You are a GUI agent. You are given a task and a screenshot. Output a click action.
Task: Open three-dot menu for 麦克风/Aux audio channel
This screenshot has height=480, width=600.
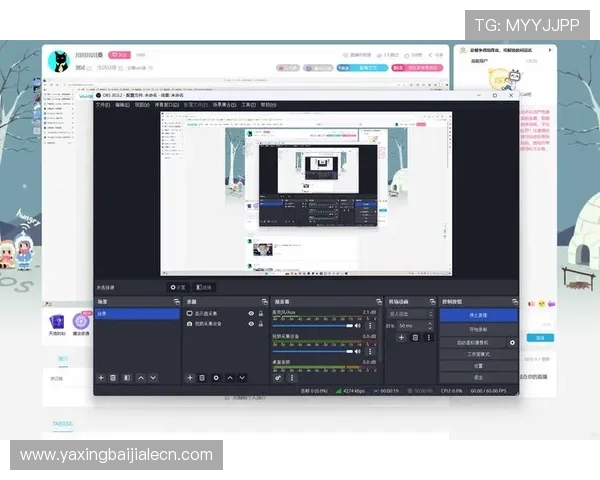[x=370, y=326]
